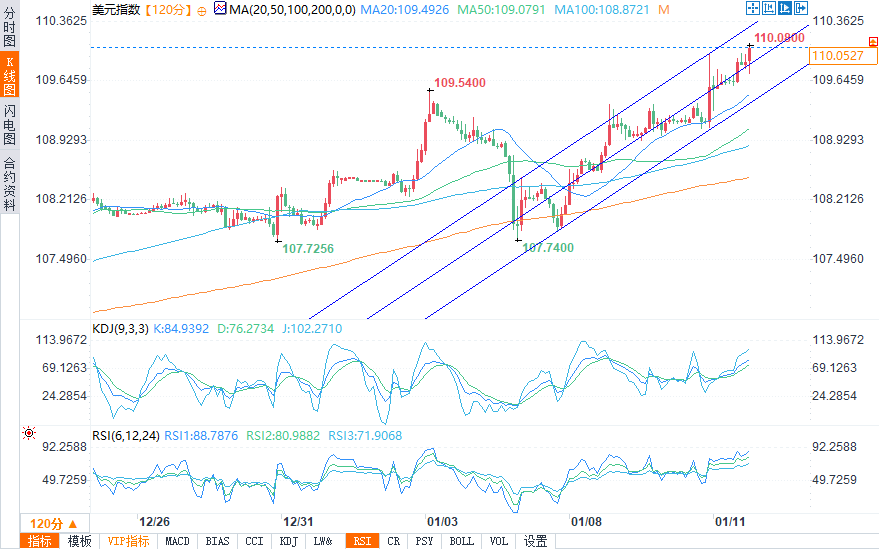Click the 01/03 date marker
Viewport: 879px width, 549px height.
coord(442,522)
